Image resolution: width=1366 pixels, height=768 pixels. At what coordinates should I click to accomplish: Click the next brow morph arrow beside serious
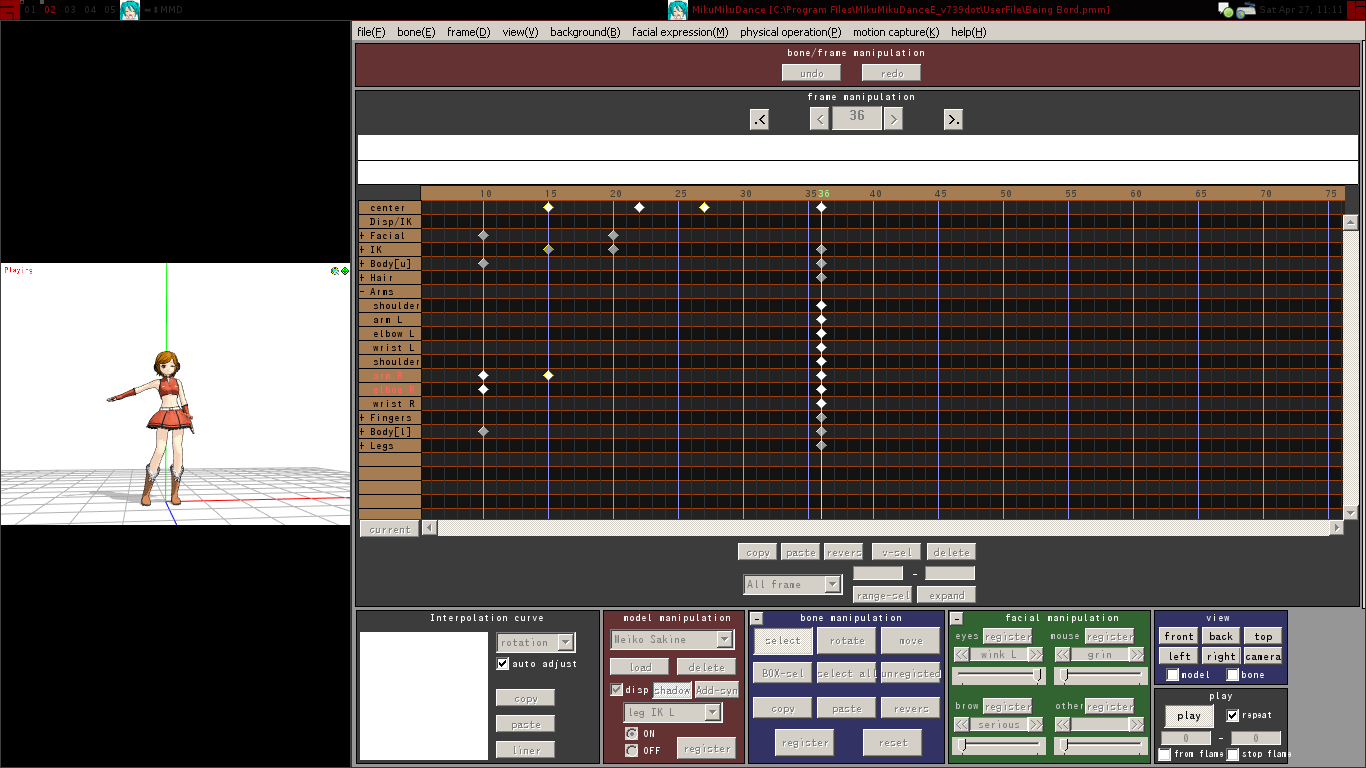coord(1035,725)
